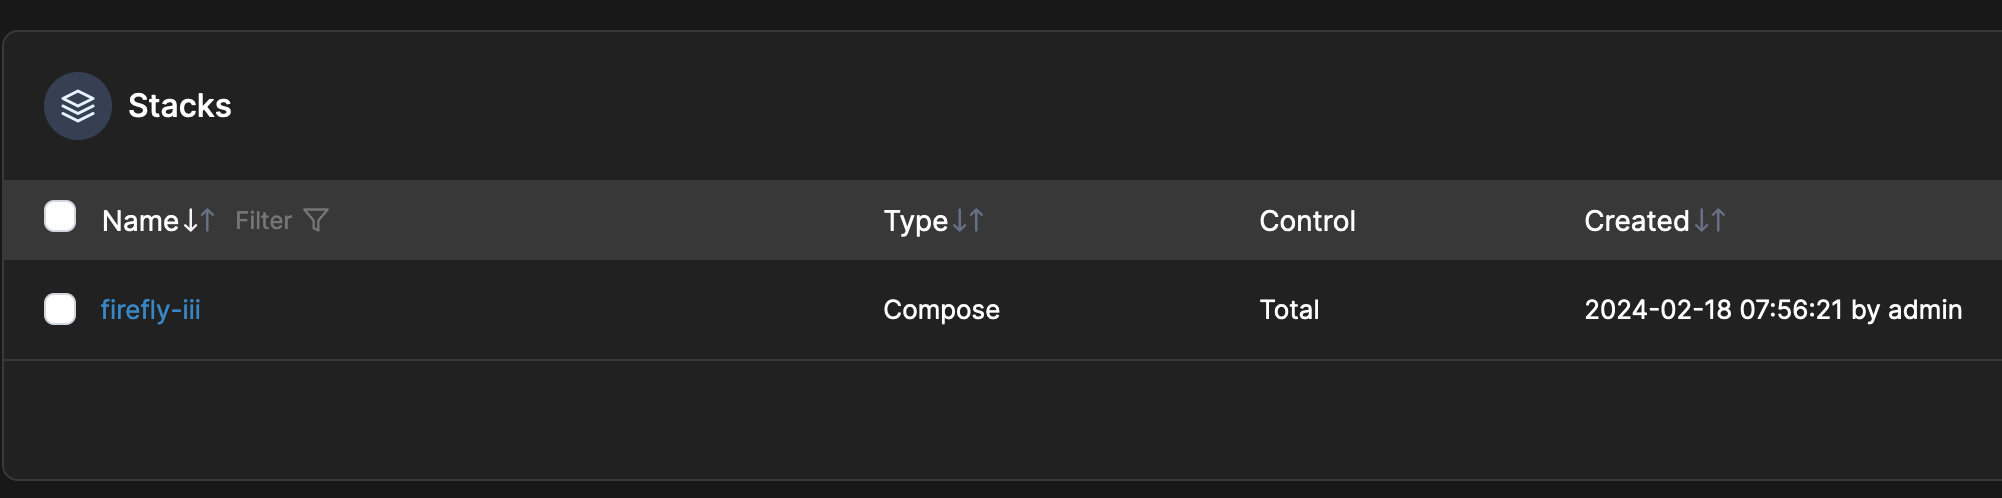Click the Compose type cell
Image resolution: width=2002 pixels, height=498 pixels.
pos(941,310)
